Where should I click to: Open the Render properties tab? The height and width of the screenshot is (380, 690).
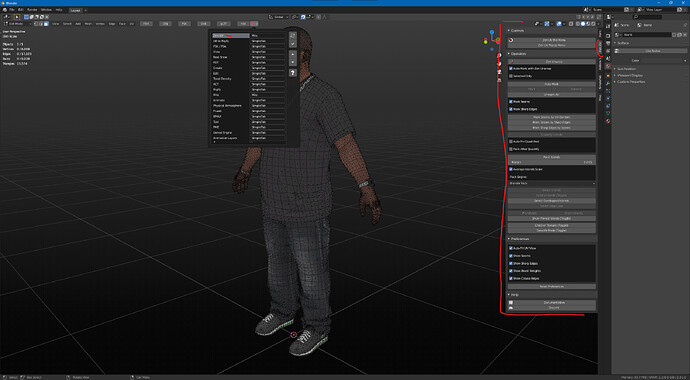pos(608,36)
